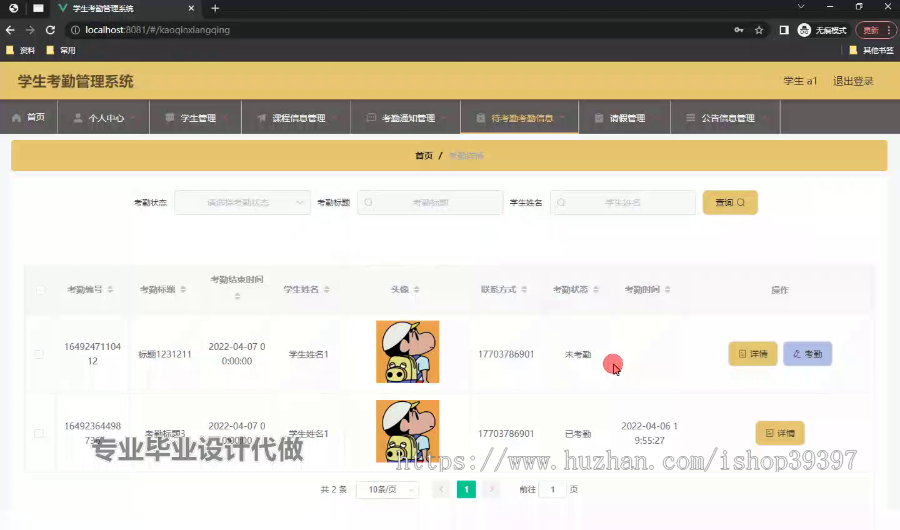Viewport: 900px width, 530px height.
Task: Bookmark this page with star icon
Action: (759, 30)
